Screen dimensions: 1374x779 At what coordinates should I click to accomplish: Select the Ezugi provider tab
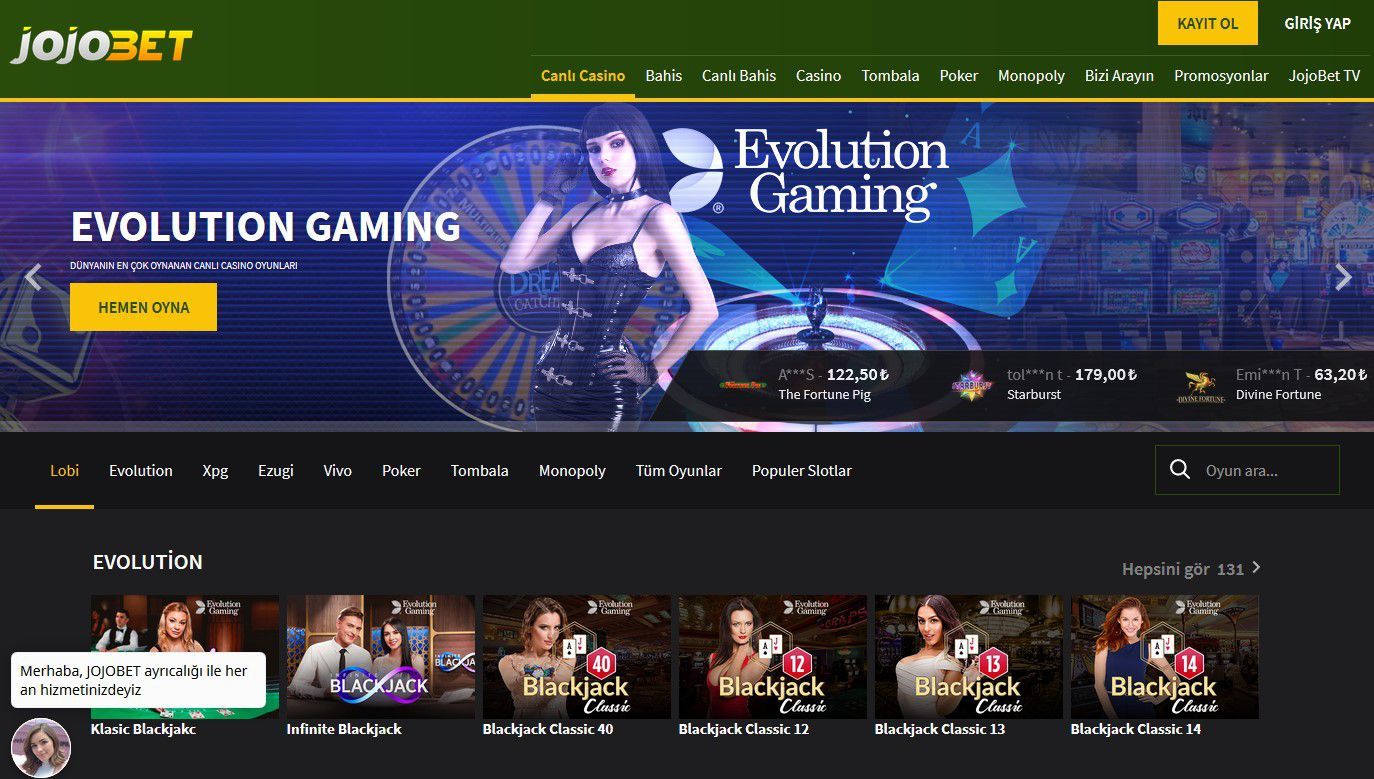pyautogui.click(x=276, y=471)
